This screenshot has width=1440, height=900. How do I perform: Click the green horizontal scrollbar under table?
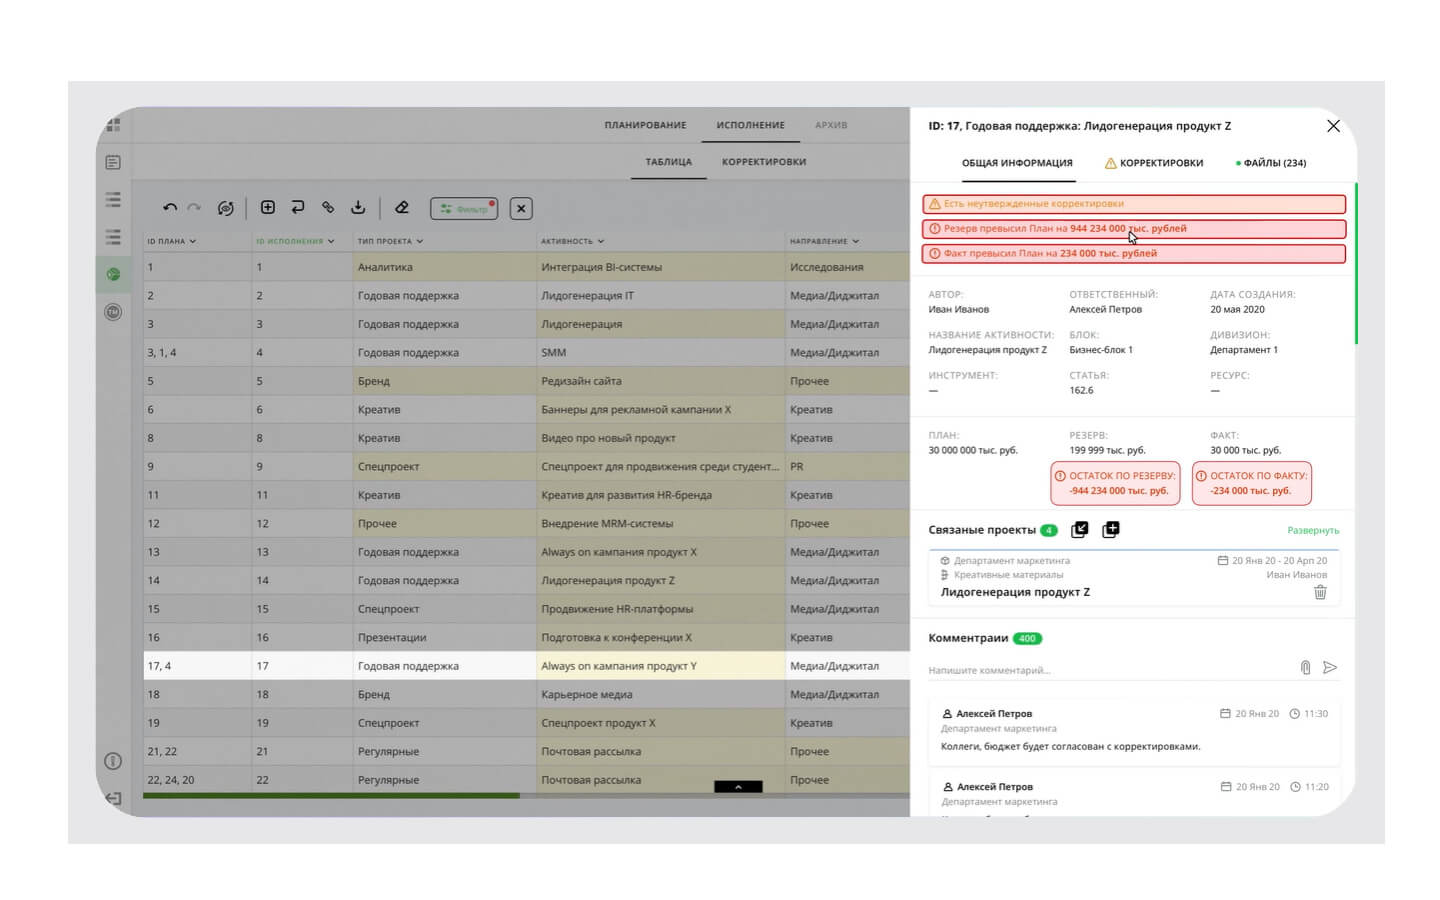pos(331,796)
